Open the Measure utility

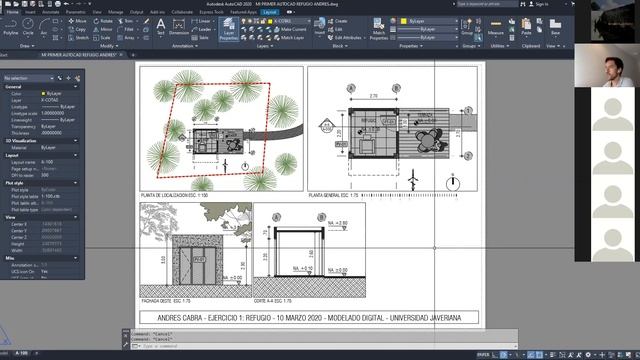[x=496, y=27]
